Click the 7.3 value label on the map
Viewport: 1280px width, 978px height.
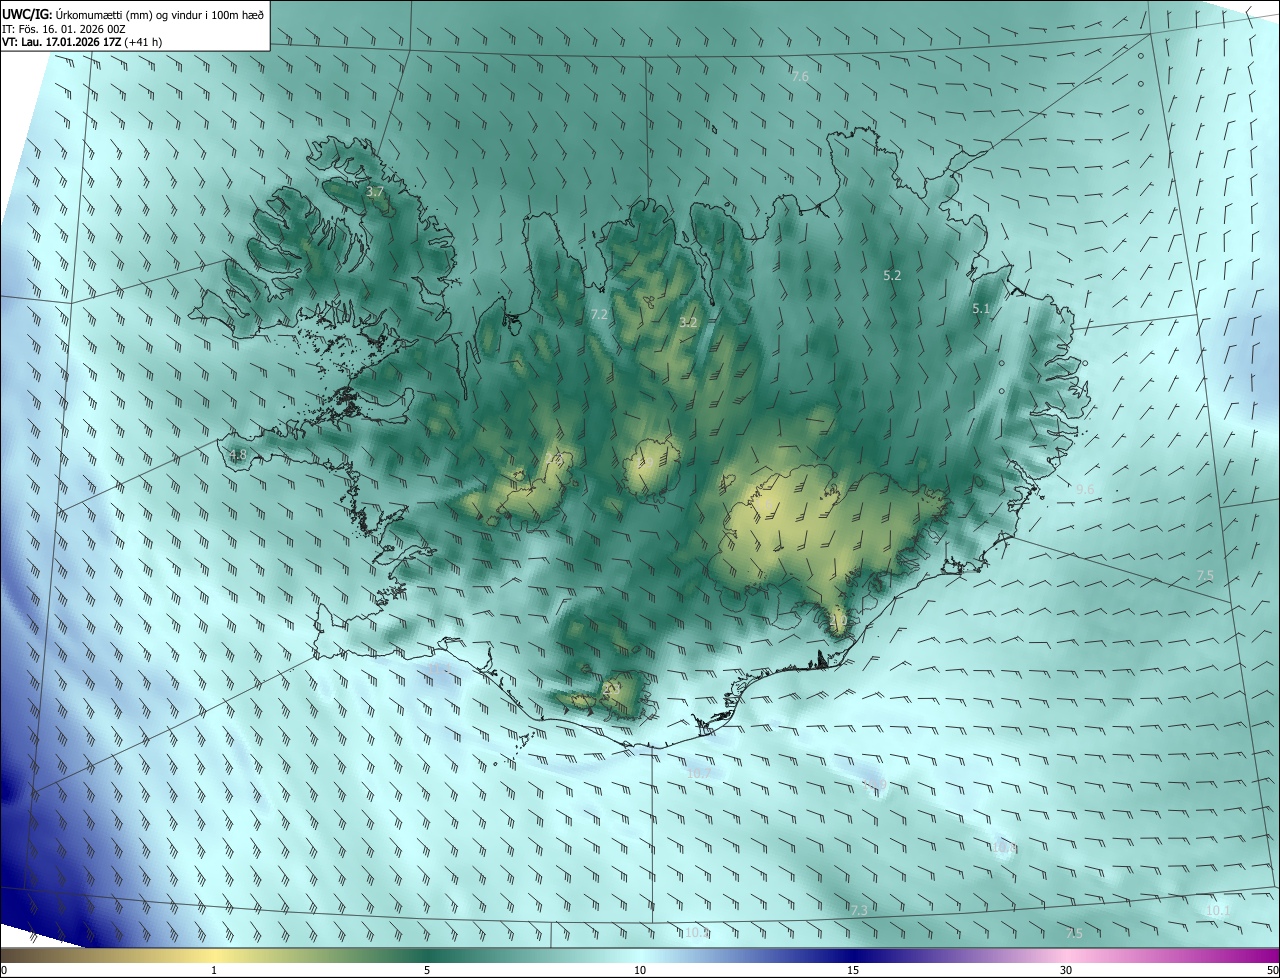pos(859,910)
